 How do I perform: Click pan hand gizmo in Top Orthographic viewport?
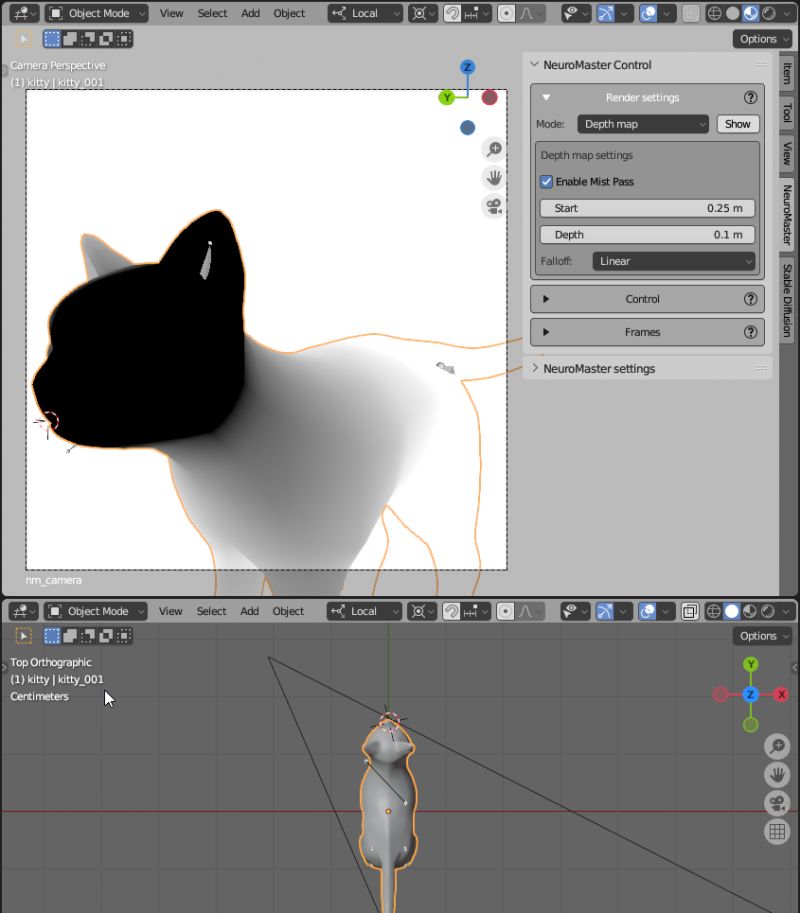point(777,774)
